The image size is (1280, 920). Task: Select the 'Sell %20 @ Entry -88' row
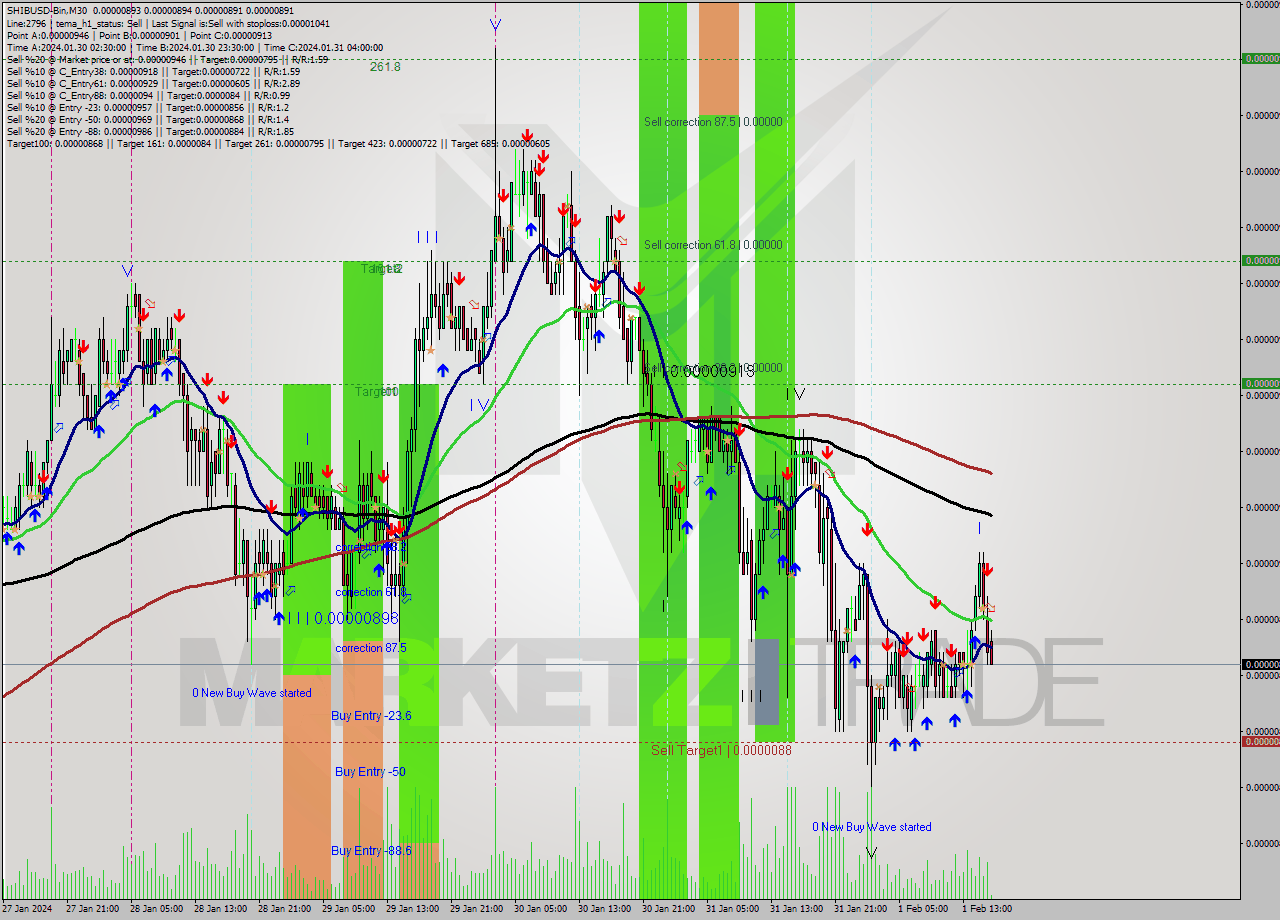click(150, 131)
